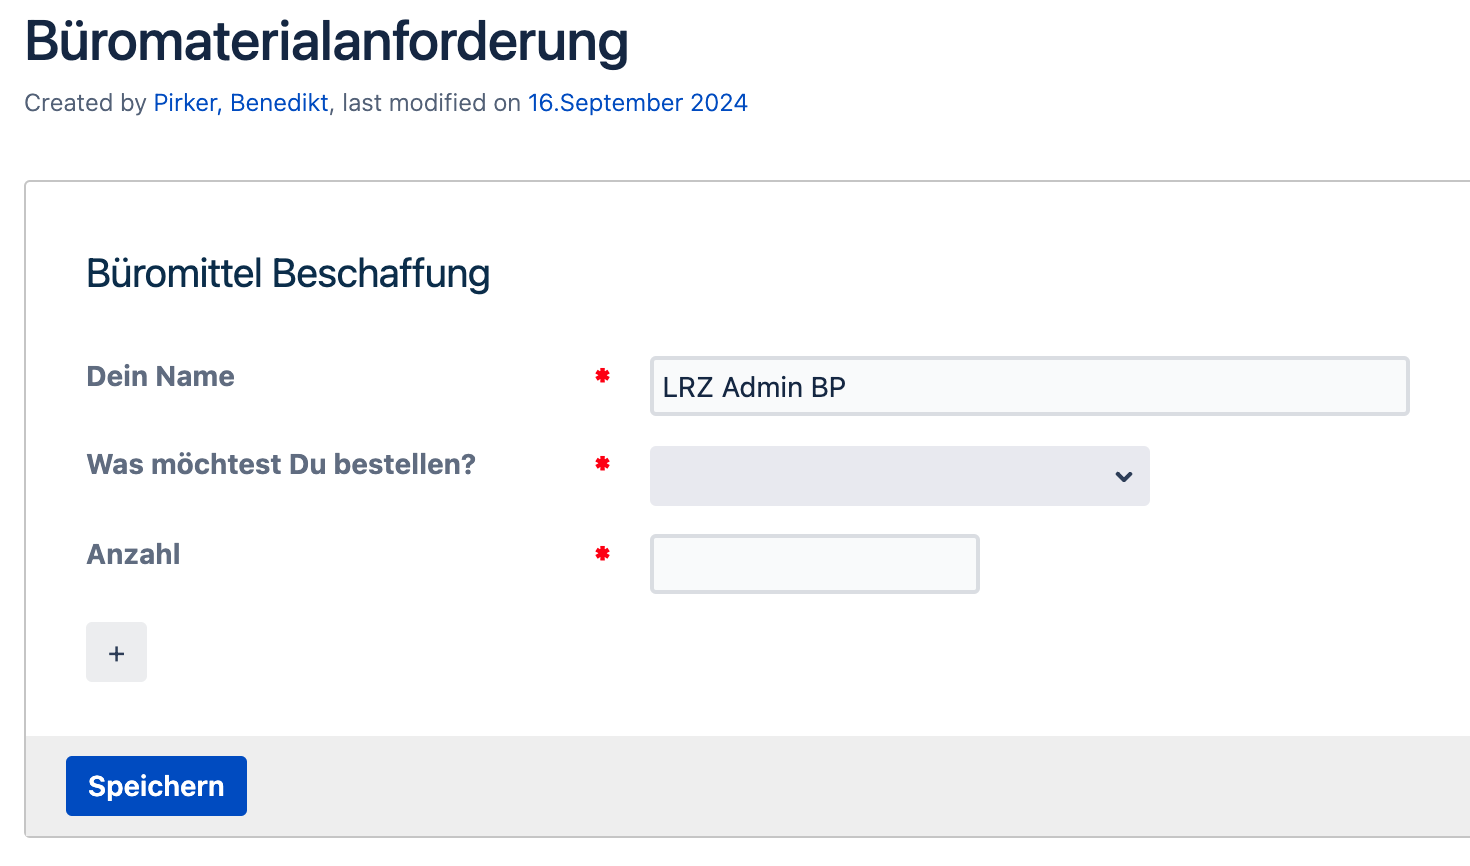This screenshot has height=866, width=1470.
Task: Select the 'Büromittel Beschaffung' form heading
Action: [288, 273]
